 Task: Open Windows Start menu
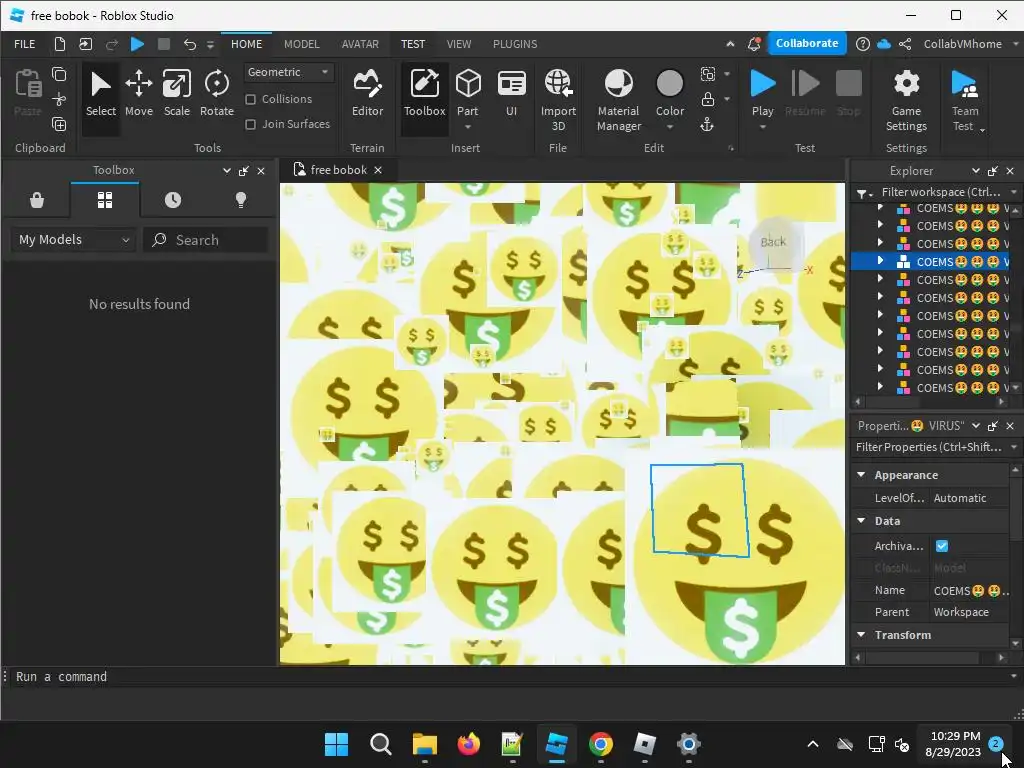point(336,744)
